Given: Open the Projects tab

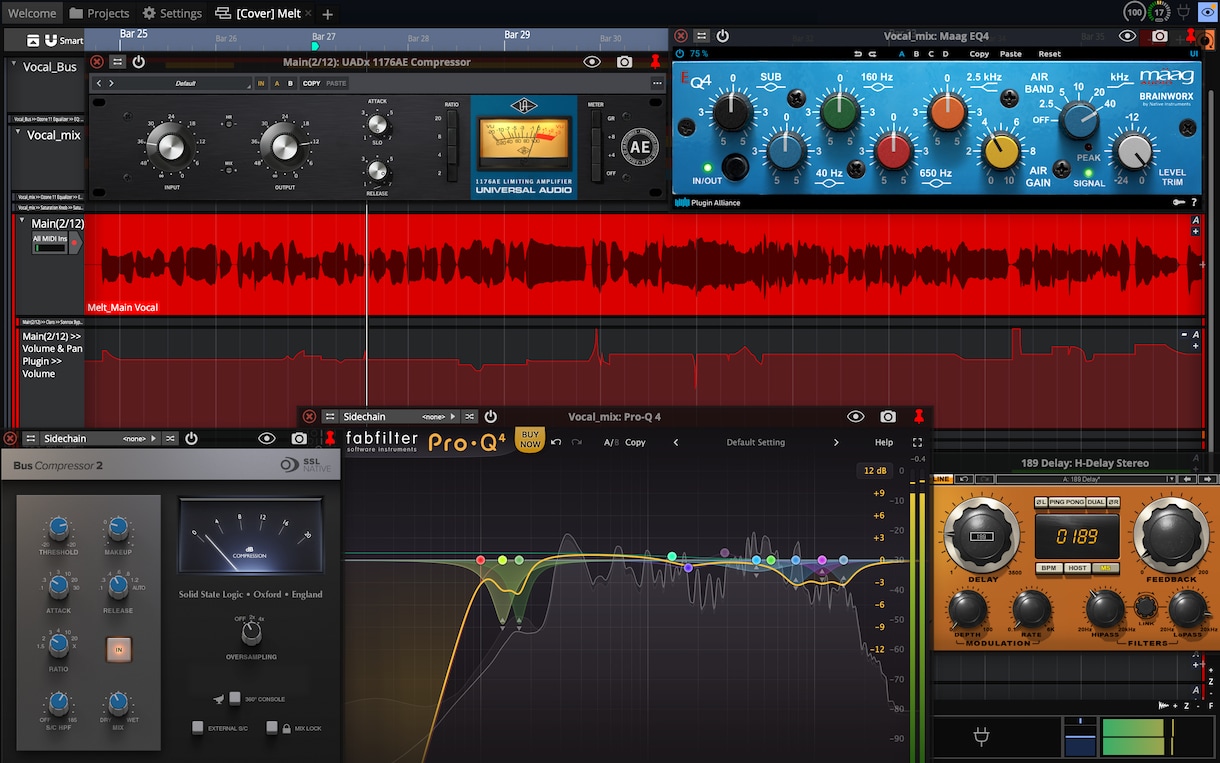Looking at the screenshot, I should pos(100,13).
